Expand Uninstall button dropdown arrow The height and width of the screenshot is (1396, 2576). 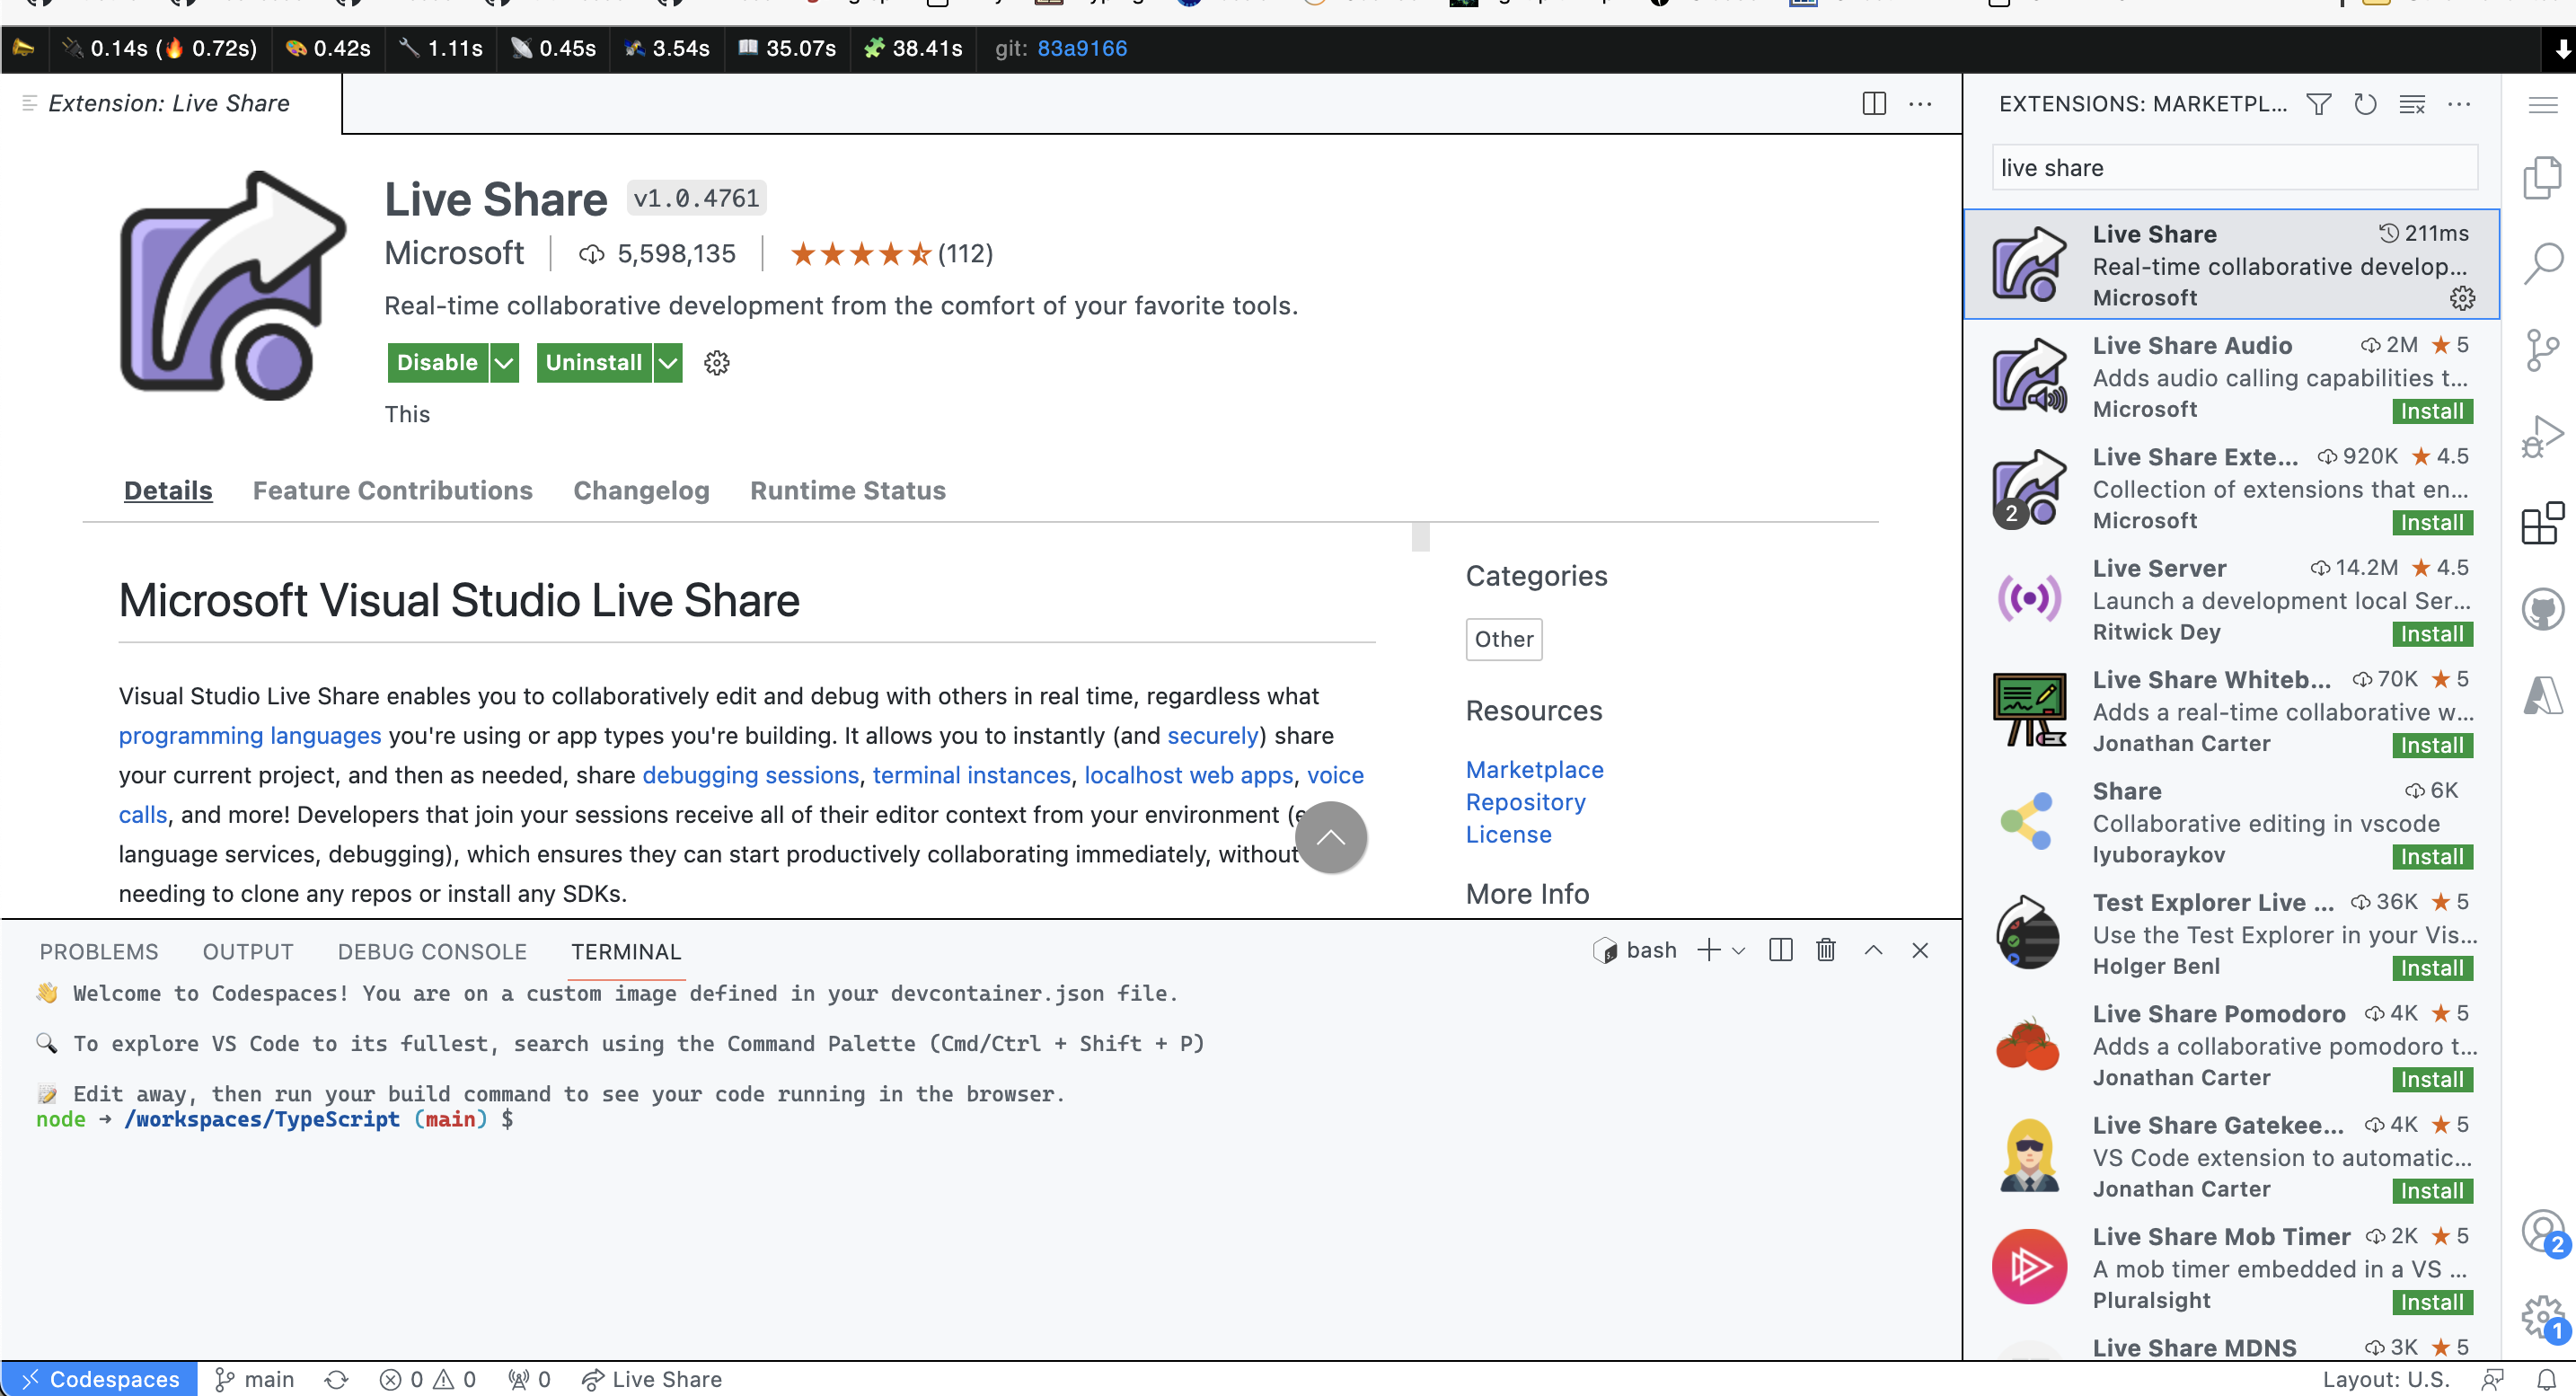668,363
